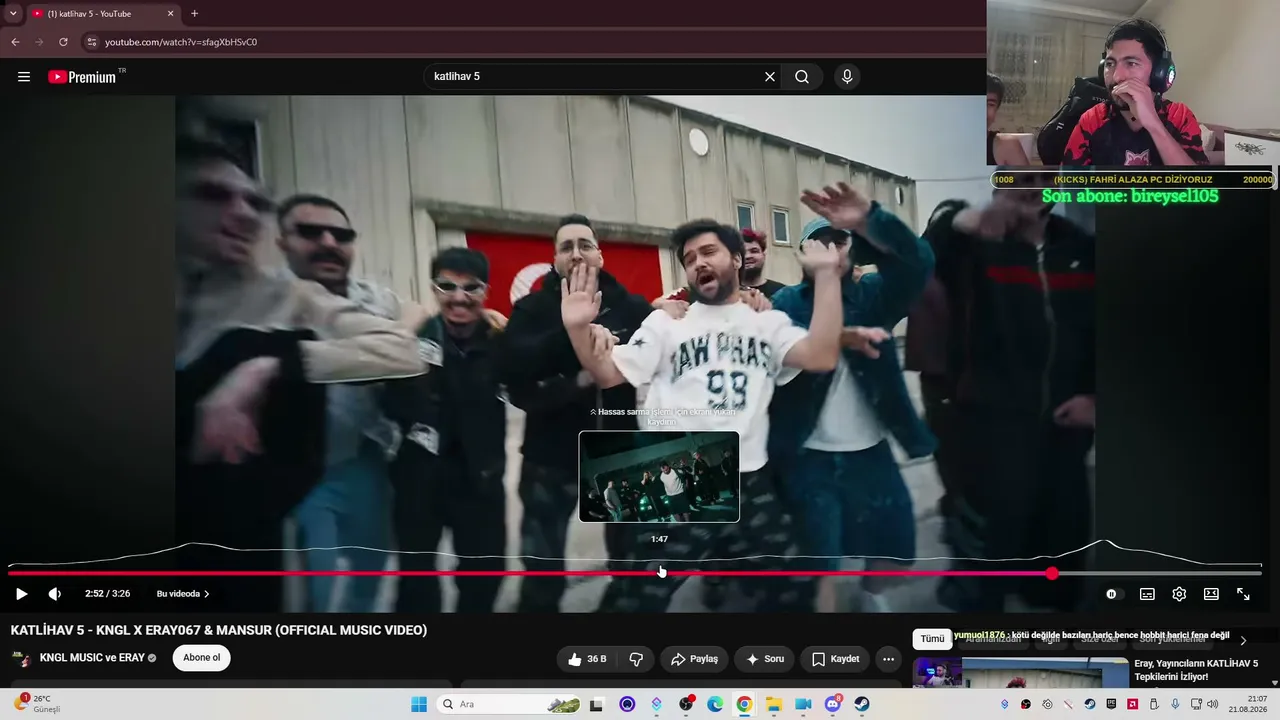Click the 1:47 seek preview thumbnail

659,477
